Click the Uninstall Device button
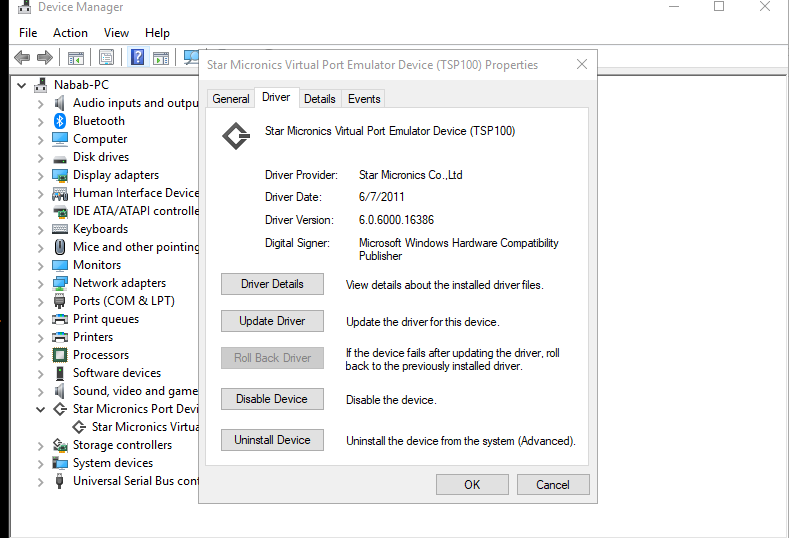This screenshot has width=789, height=538. (x=272, y=440)
